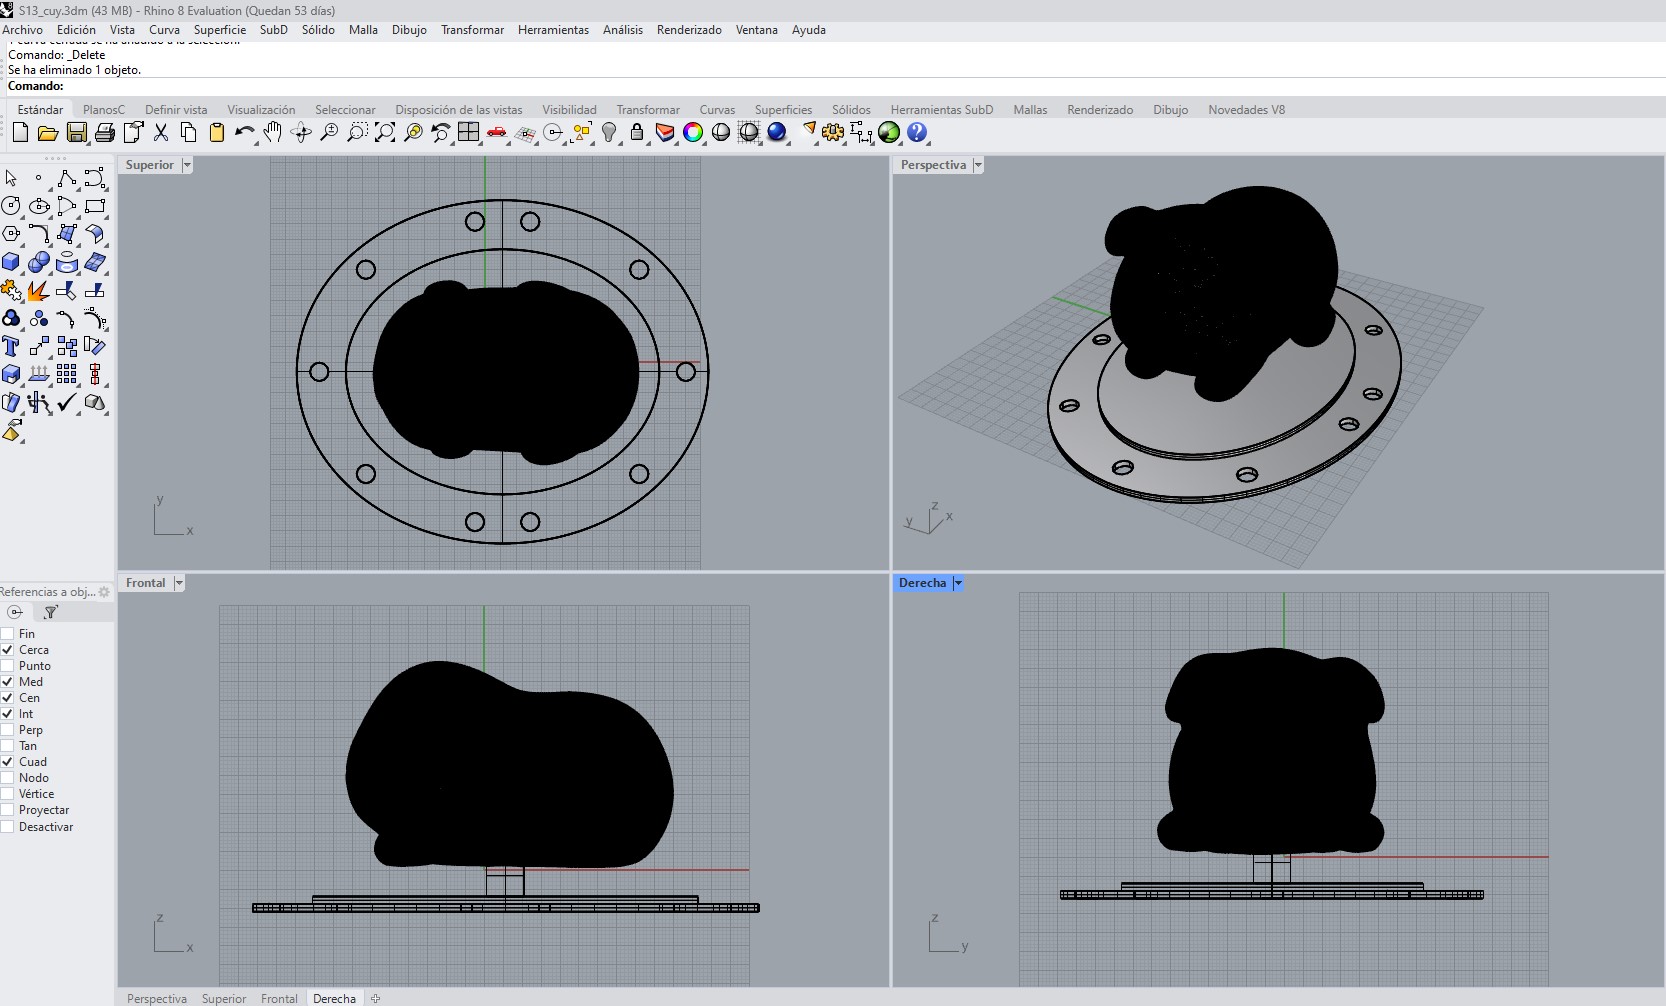
Task: Open the Rhino help question icon
Action: (917, 132)
